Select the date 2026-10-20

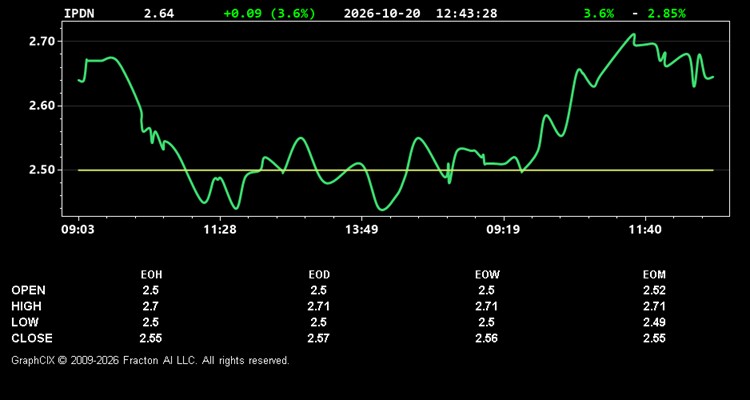coord(382,13)
